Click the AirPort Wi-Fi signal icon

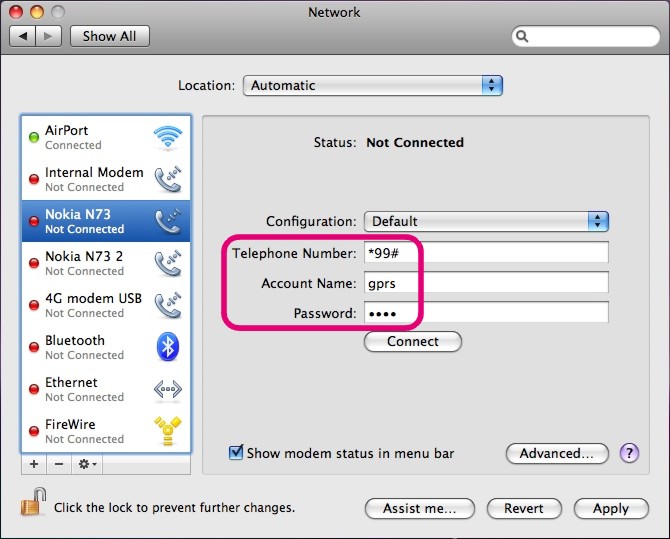coord(168,137)
